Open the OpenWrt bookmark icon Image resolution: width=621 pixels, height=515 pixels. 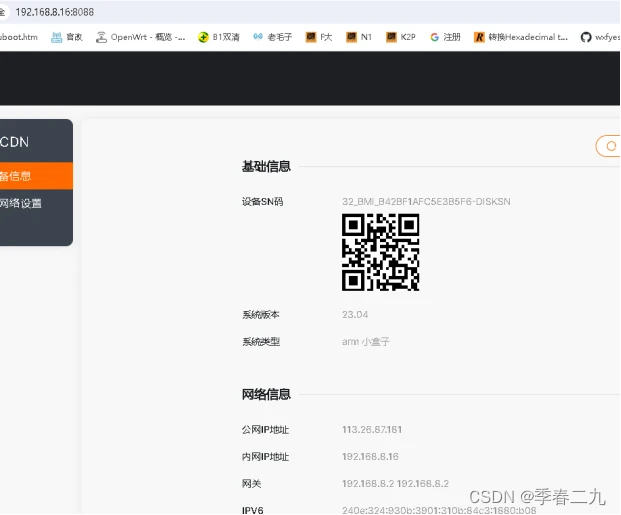click(101, 37)
